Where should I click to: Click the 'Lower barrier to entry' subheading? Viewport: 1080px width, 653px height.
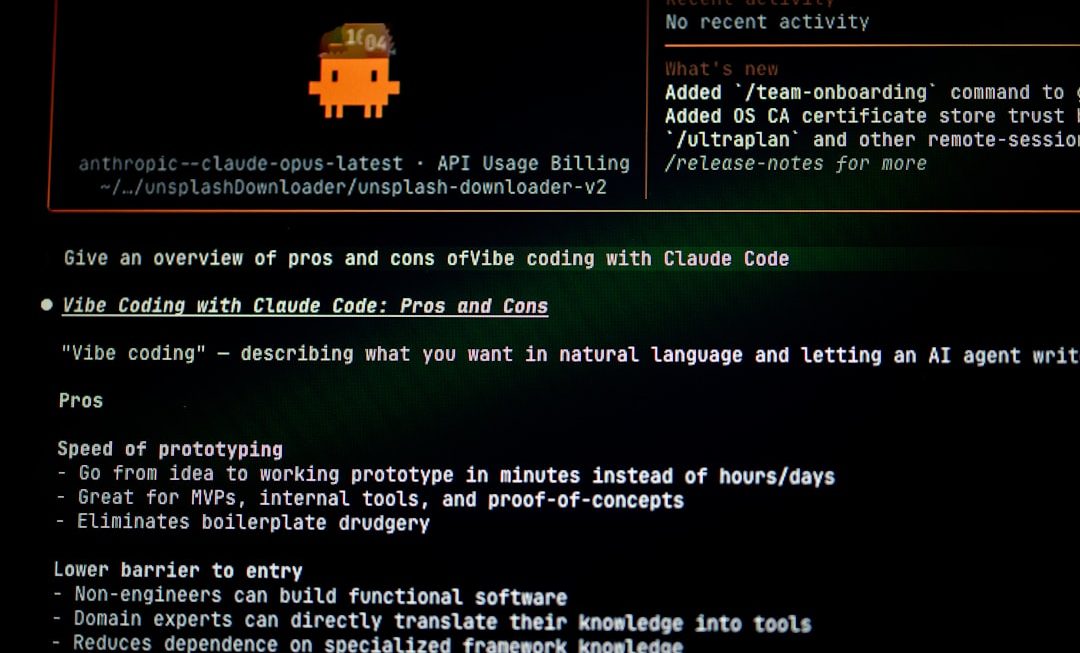pyautogui.click(x=178, y=570)
